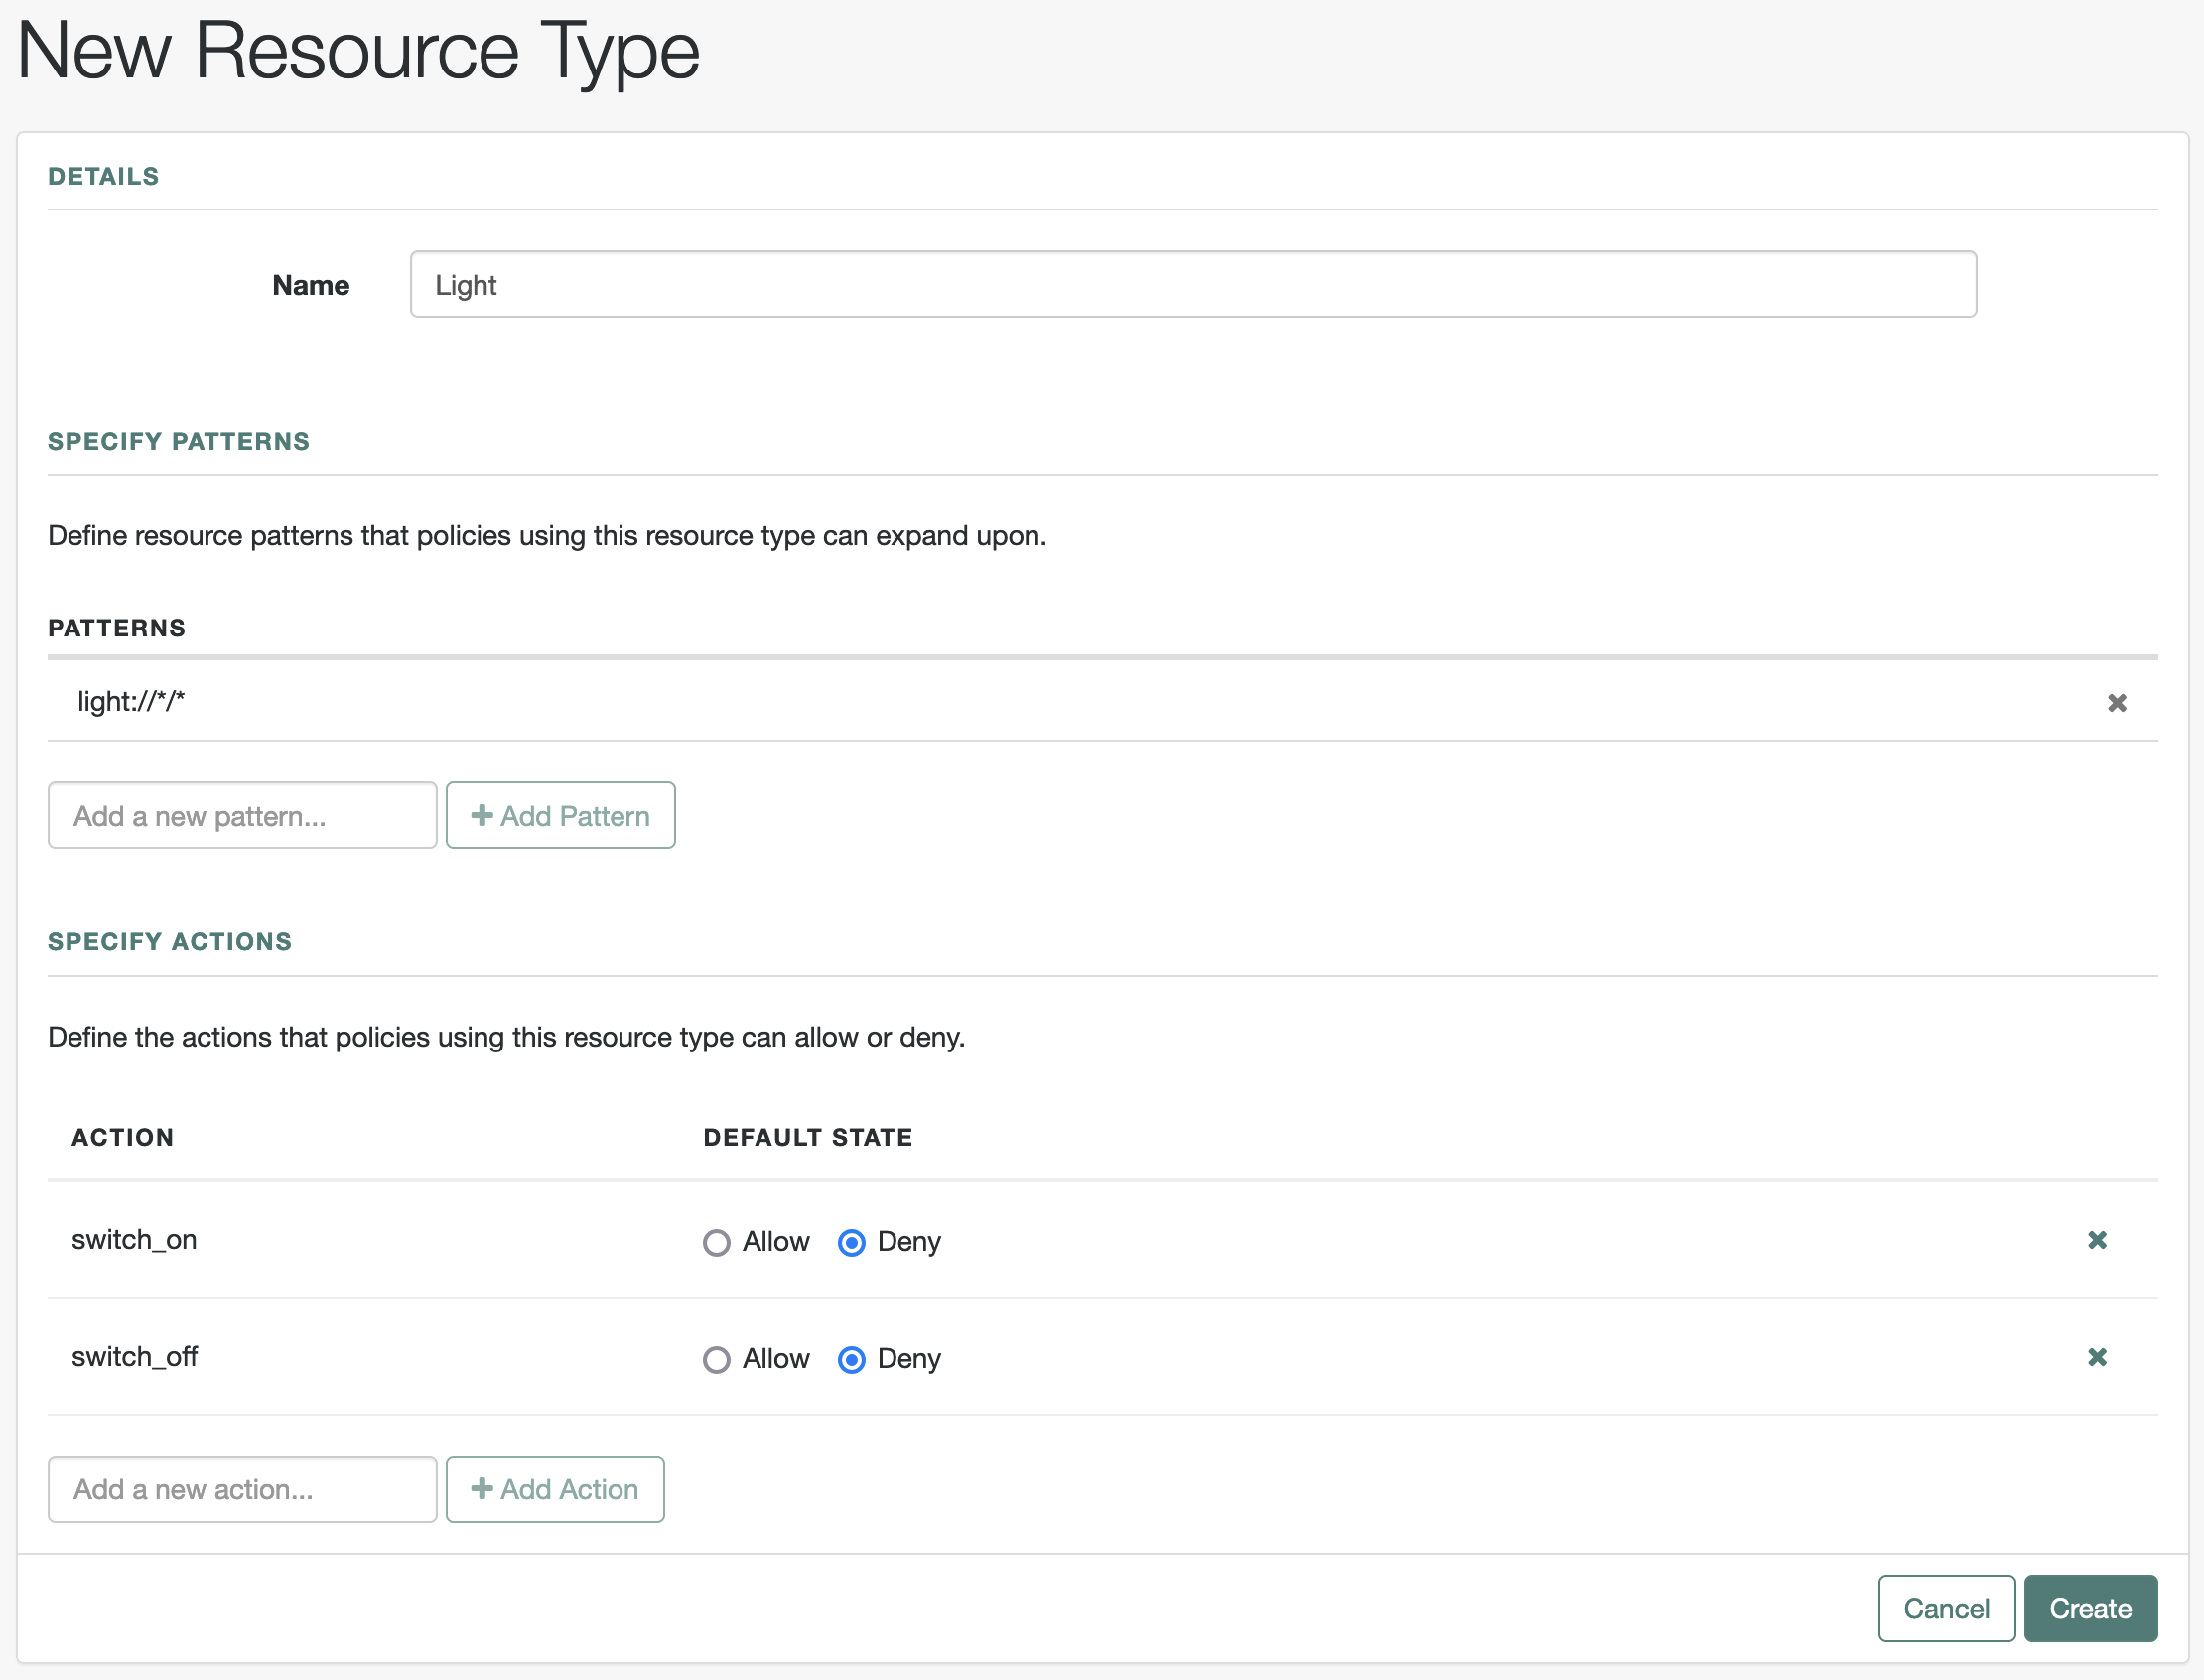The height and width of the screenshot is (1680, 2204).
Task: Delete the switch_off action row
Action: pos(2097,1357)
